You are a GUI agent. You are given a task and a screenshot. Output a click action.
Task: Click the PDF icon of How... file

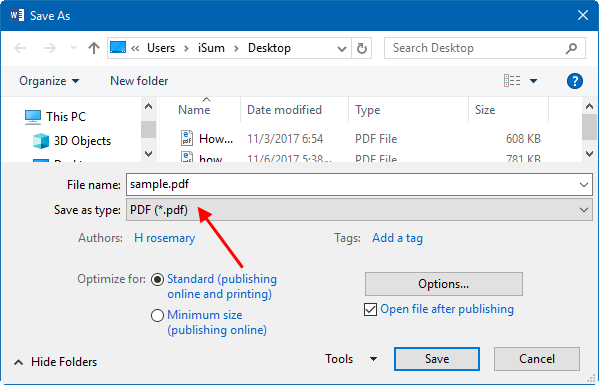point(187,138)
